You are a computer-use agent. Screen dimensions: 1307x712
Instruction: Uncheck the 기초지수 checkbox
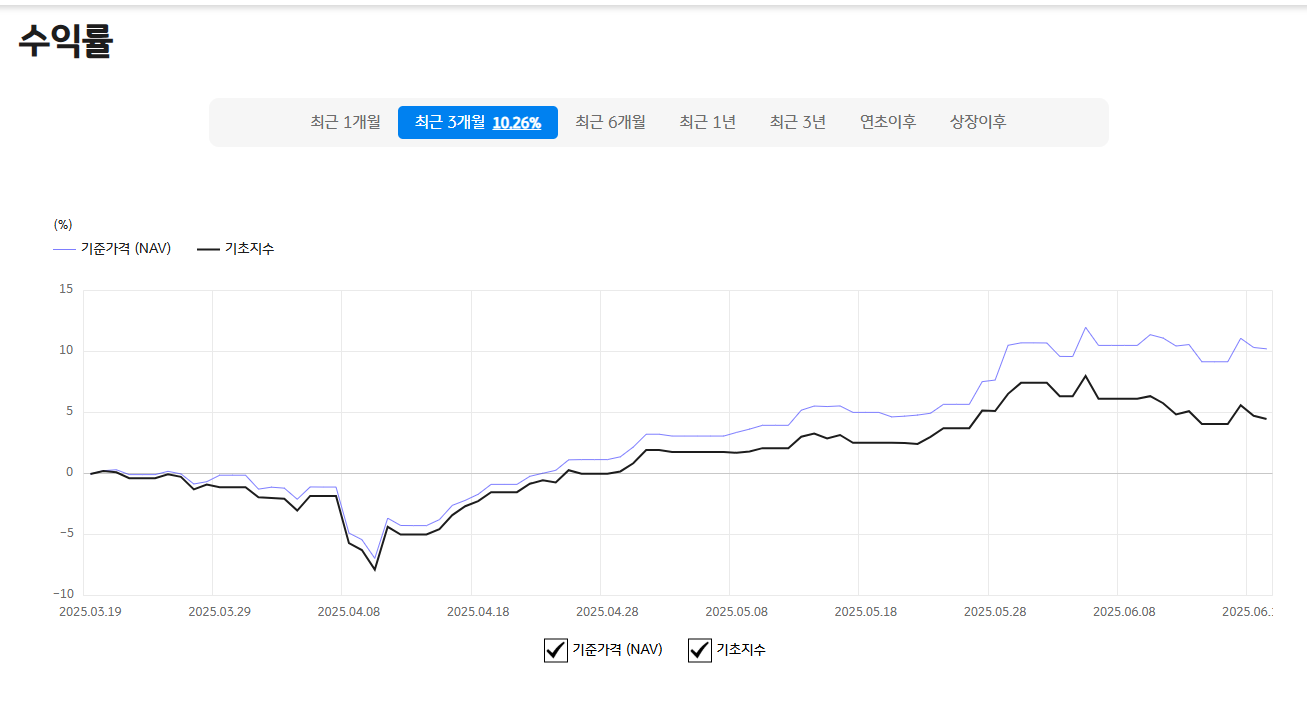pyautogui.click(x=700, y=650)
